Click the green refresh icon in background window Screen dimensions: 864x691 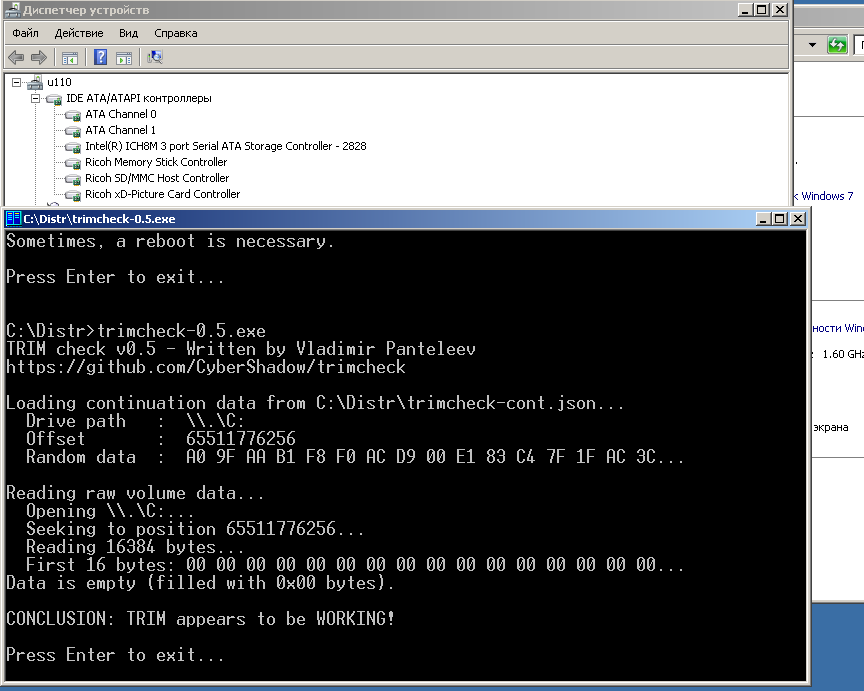[x=837, y=45]
